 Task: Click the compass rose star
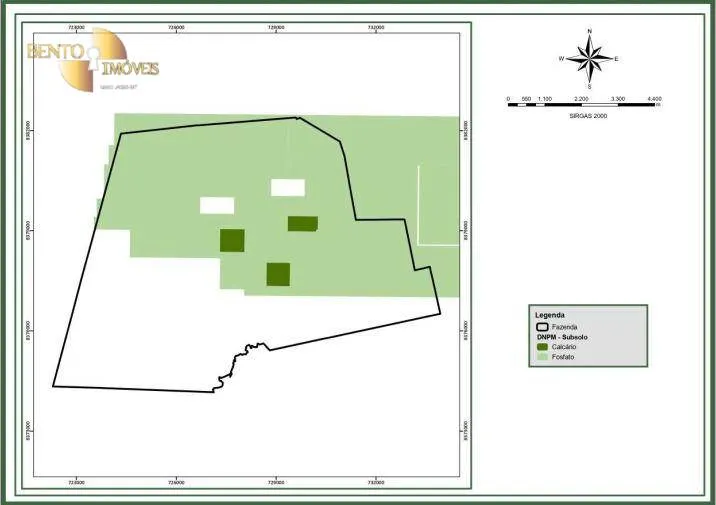pos(589,59)
